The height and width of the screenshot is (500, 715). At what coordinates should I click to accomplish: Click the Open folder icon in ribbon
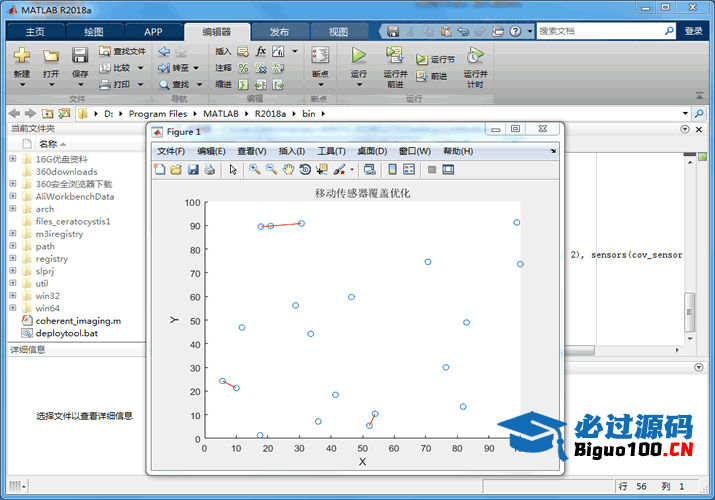[x=51, y=56]
